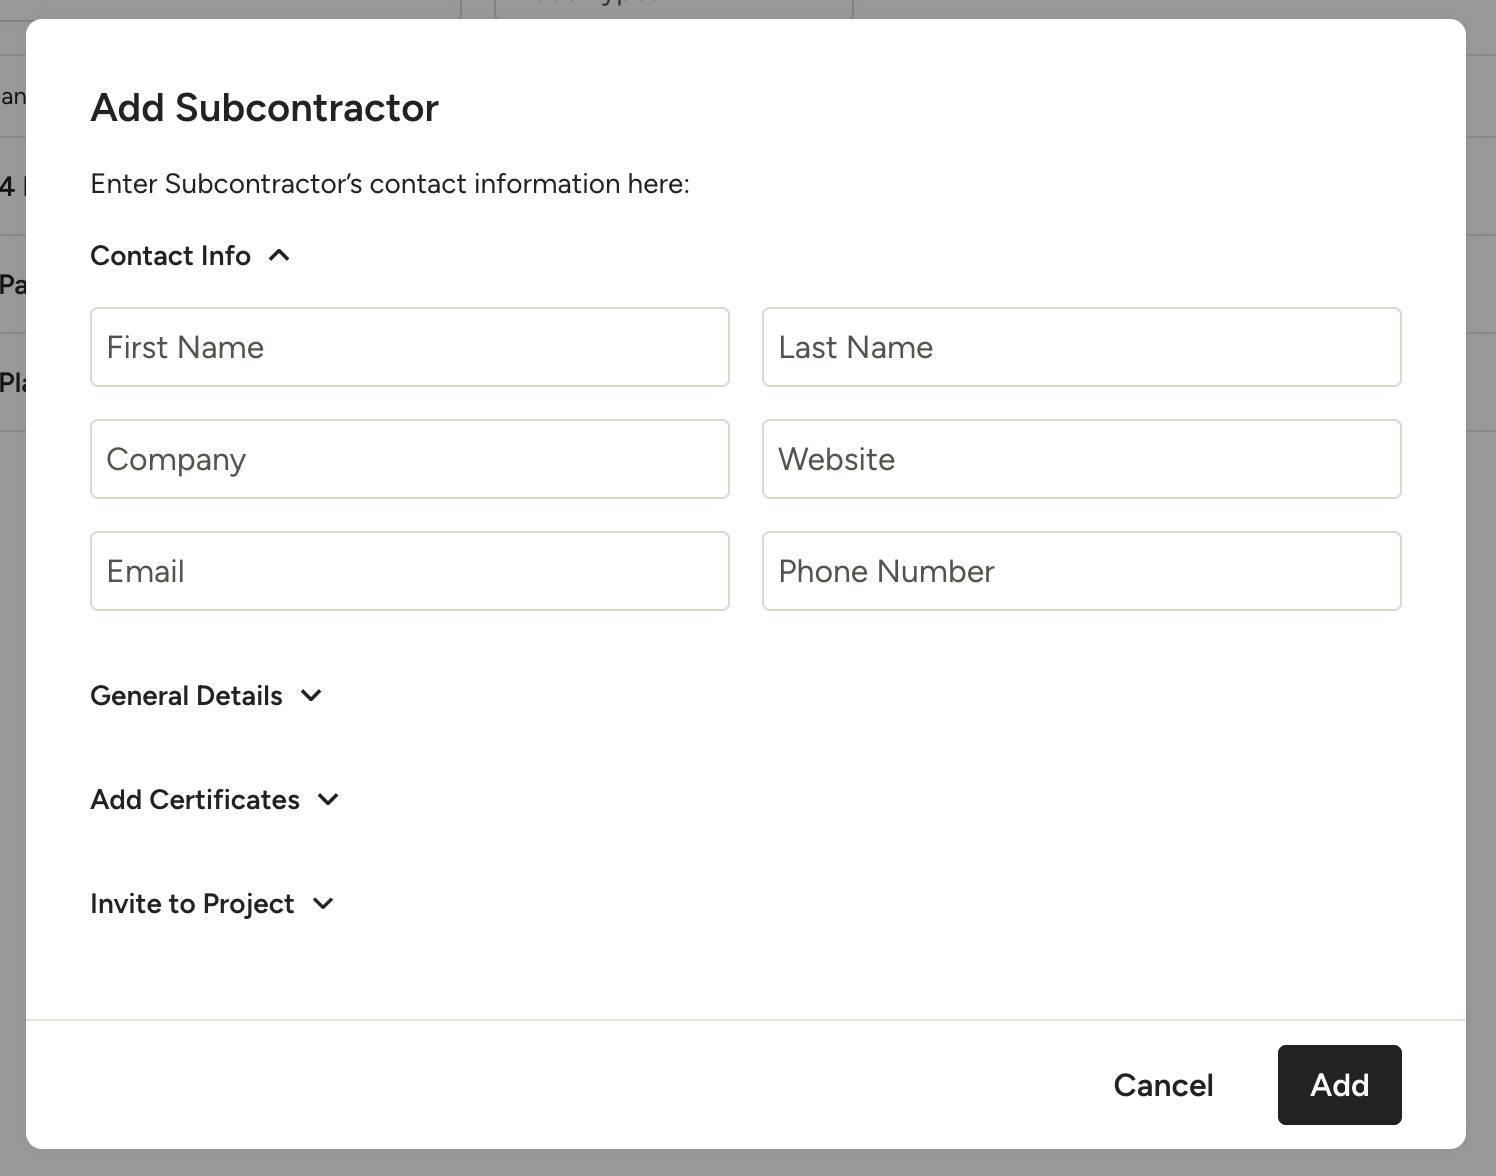This screenshot has width=1496, height=1176.
Task: Click the chevron next to Add Certificates
Action: [328, 800]
